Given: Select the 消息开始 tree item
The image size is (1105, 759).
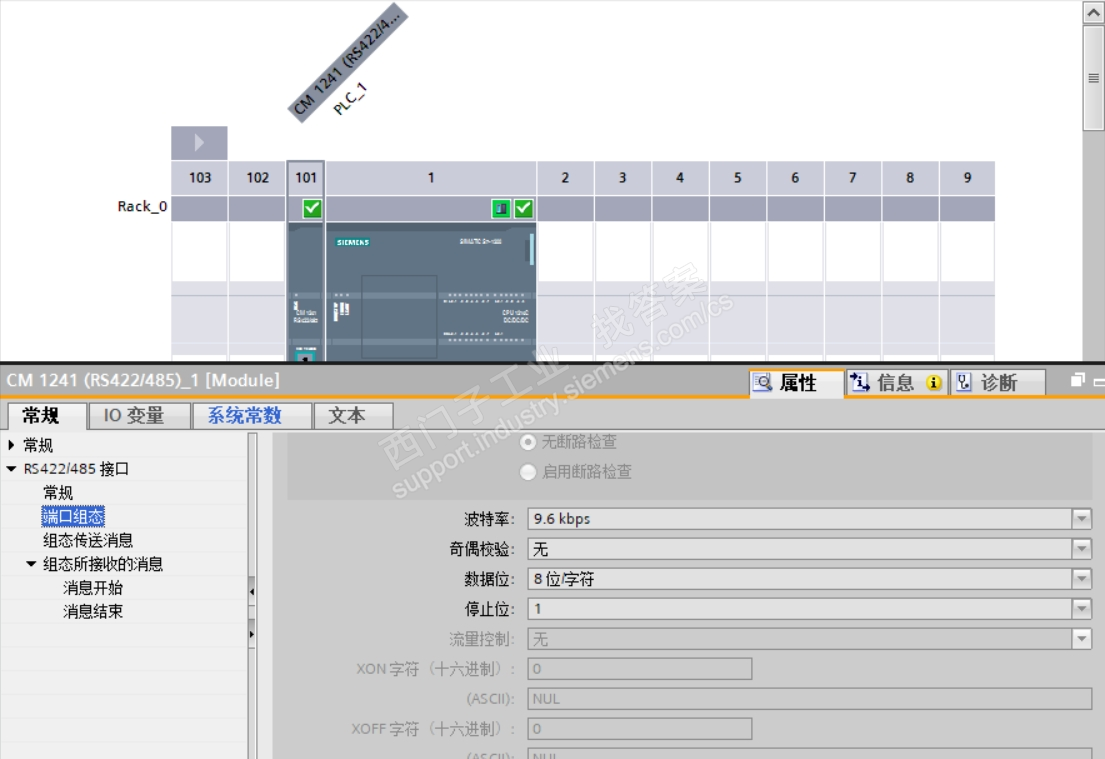Looking at the screenshot, I should 93,588.
